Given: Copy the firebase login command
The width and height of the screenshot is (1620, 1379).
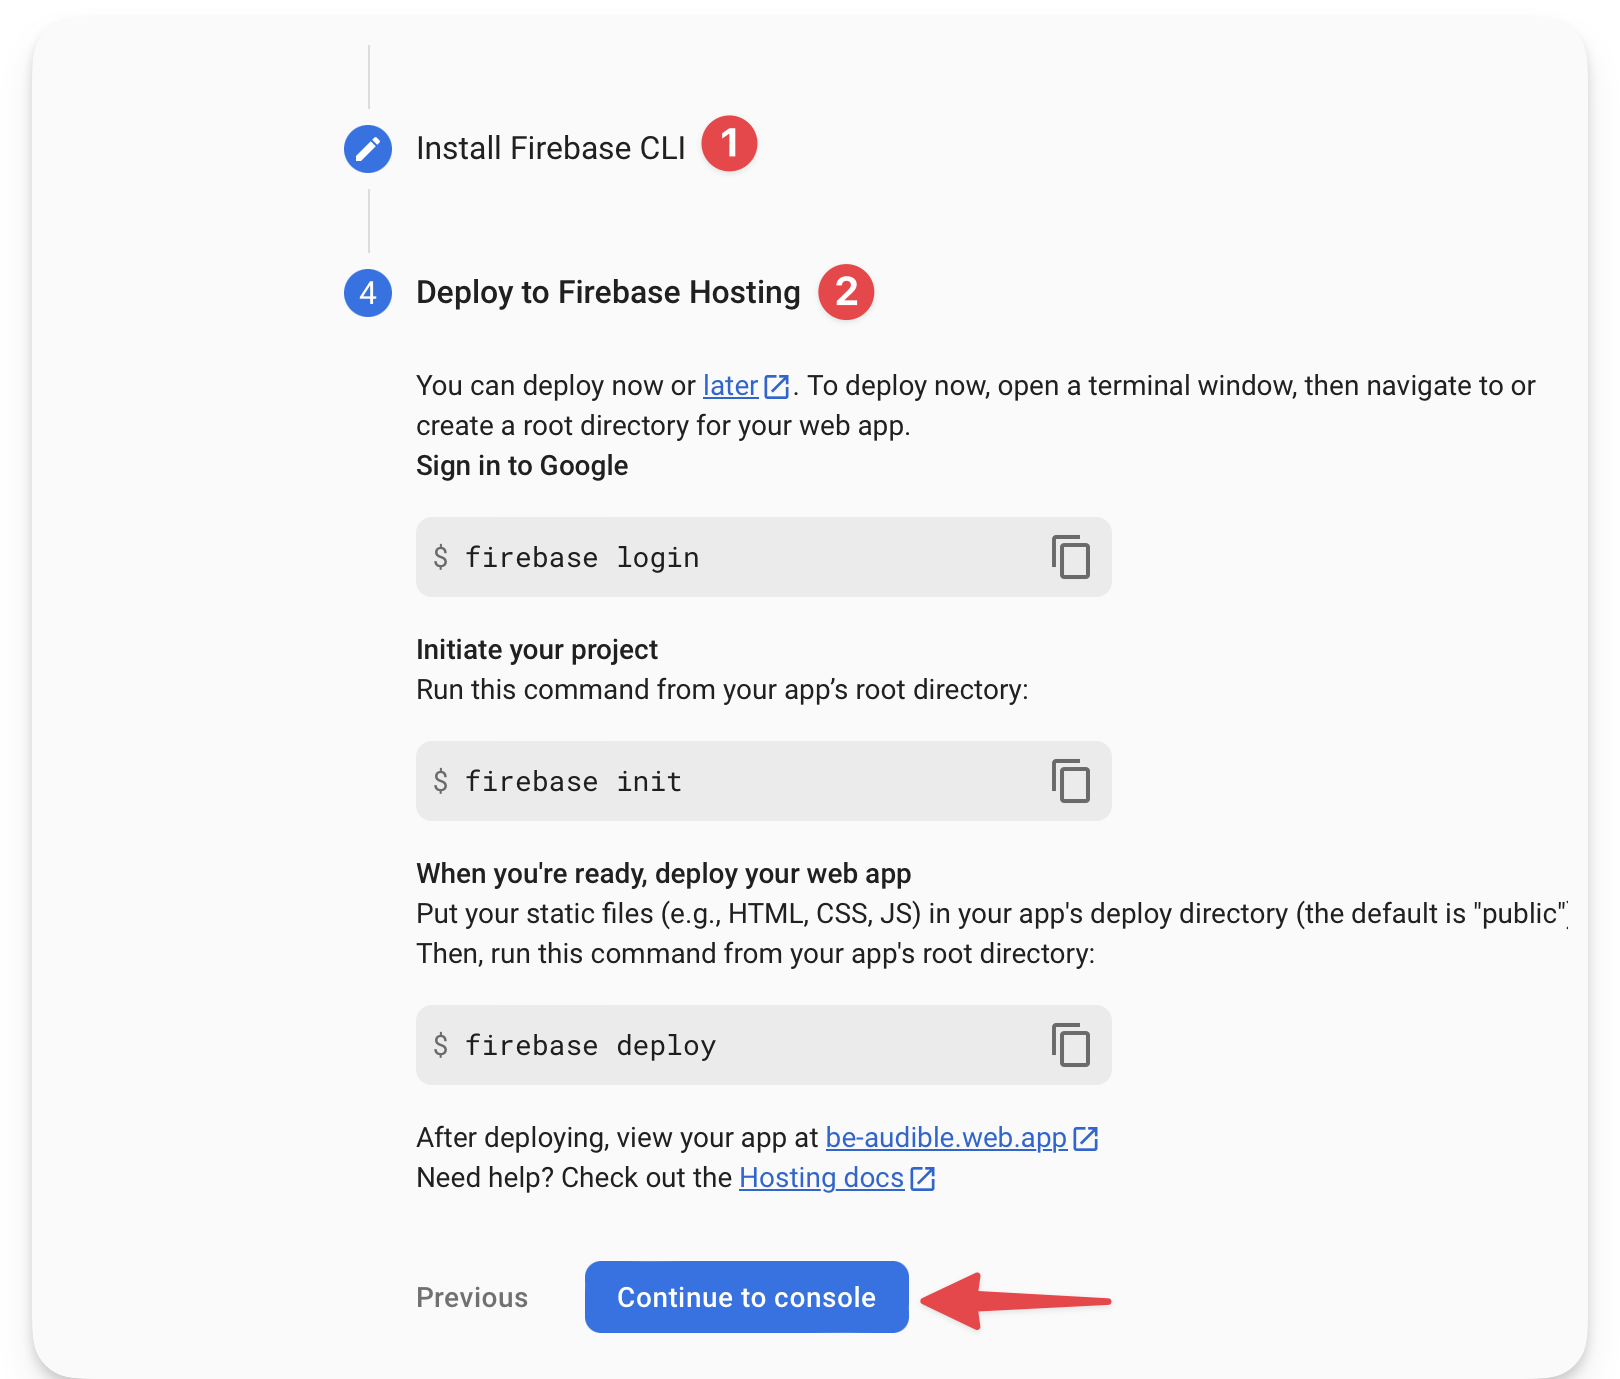Looking at the screenshot, I should tap(1073, 558).
